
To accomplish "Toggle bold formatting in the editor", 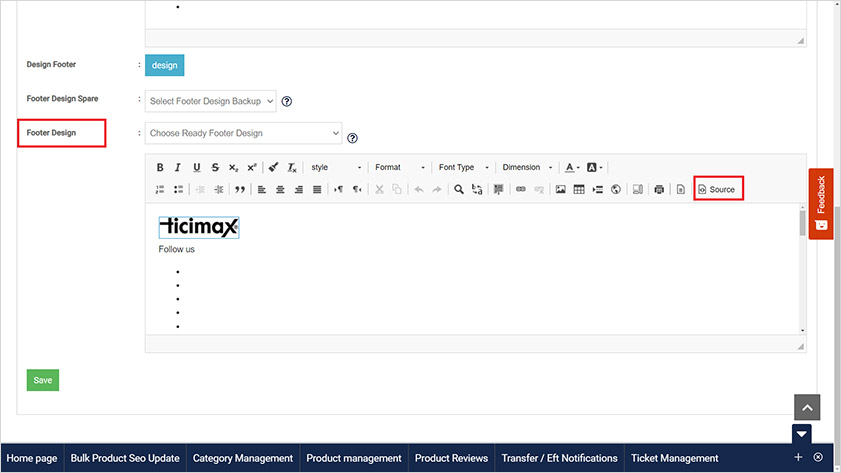I will tap(160, 168).
